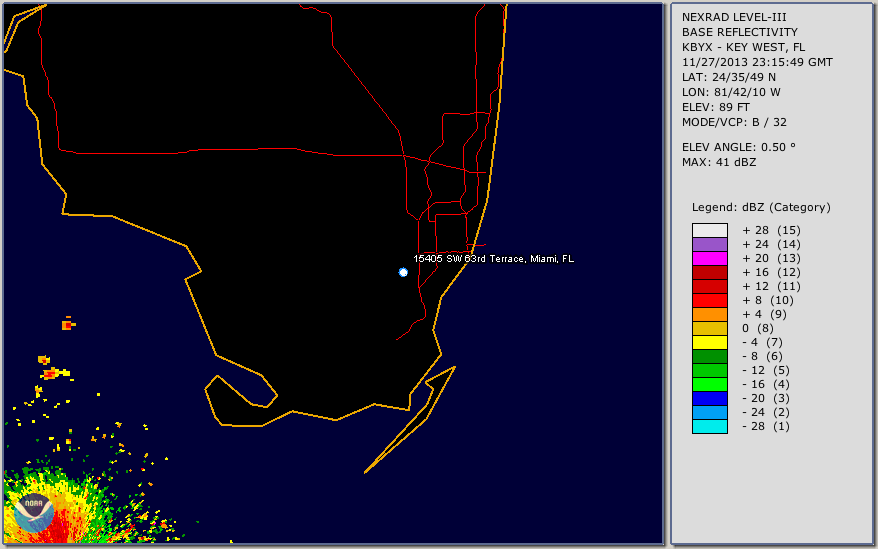Click the -12 (5) green legend swatch
The height and width of the screenshot is (549, 878).
click(x=709, y=370)
